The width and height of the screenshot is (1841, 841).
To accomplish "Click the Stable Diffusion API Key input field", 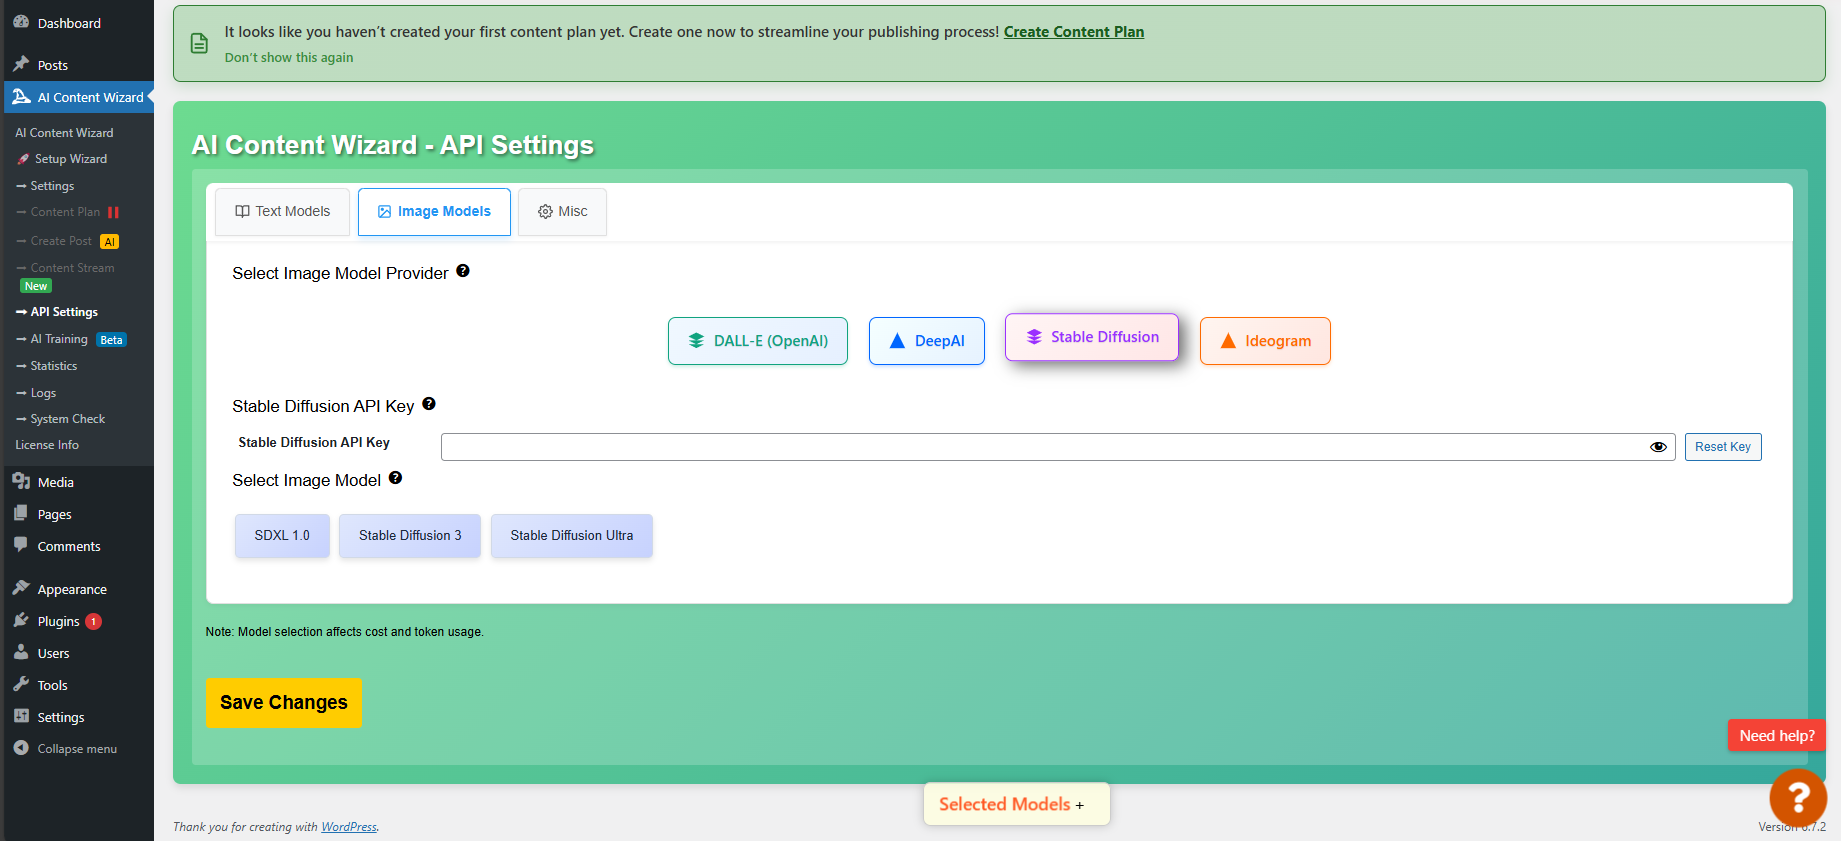I will (1040, 447).
